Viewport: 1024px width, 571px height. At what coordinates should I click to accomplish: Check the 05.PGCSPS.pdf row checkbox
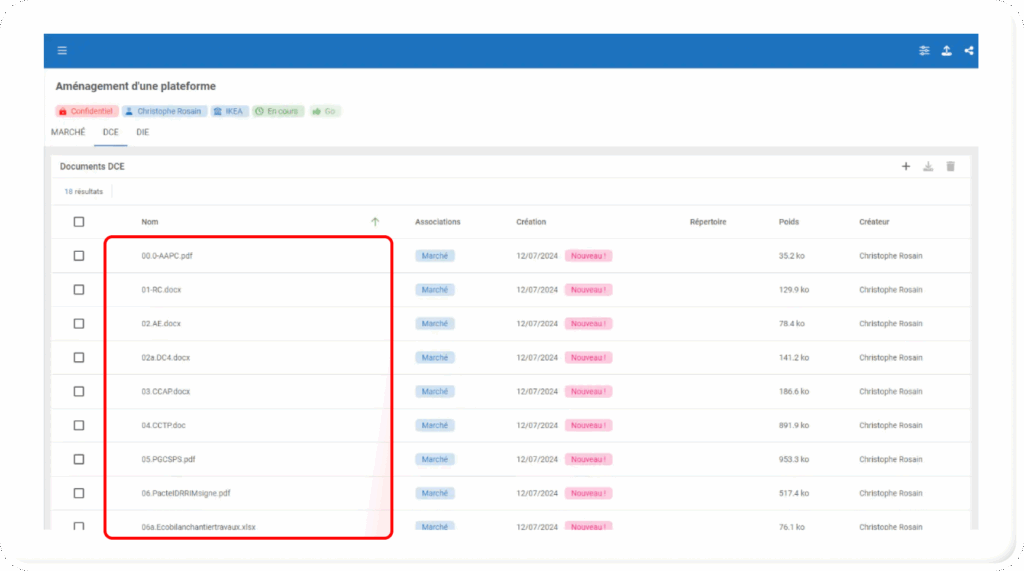tap(79, 460)
